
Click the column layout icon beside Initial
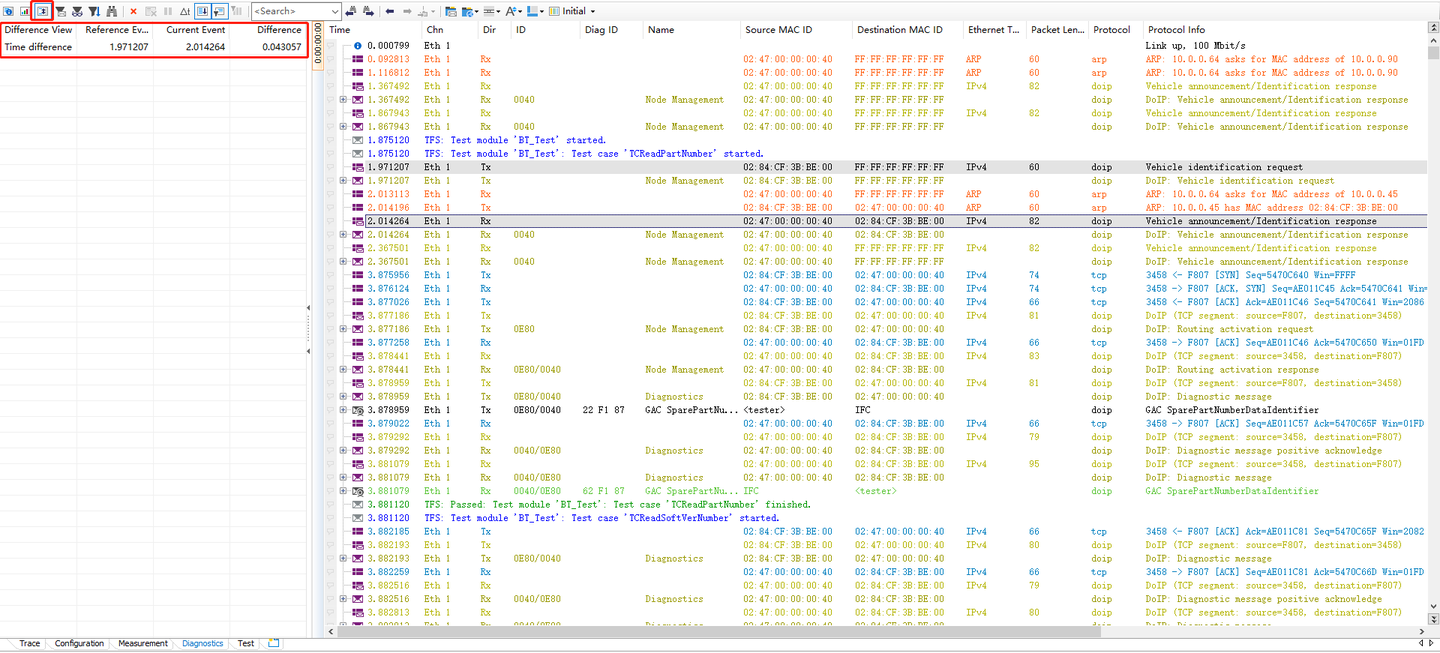(554, 11)
